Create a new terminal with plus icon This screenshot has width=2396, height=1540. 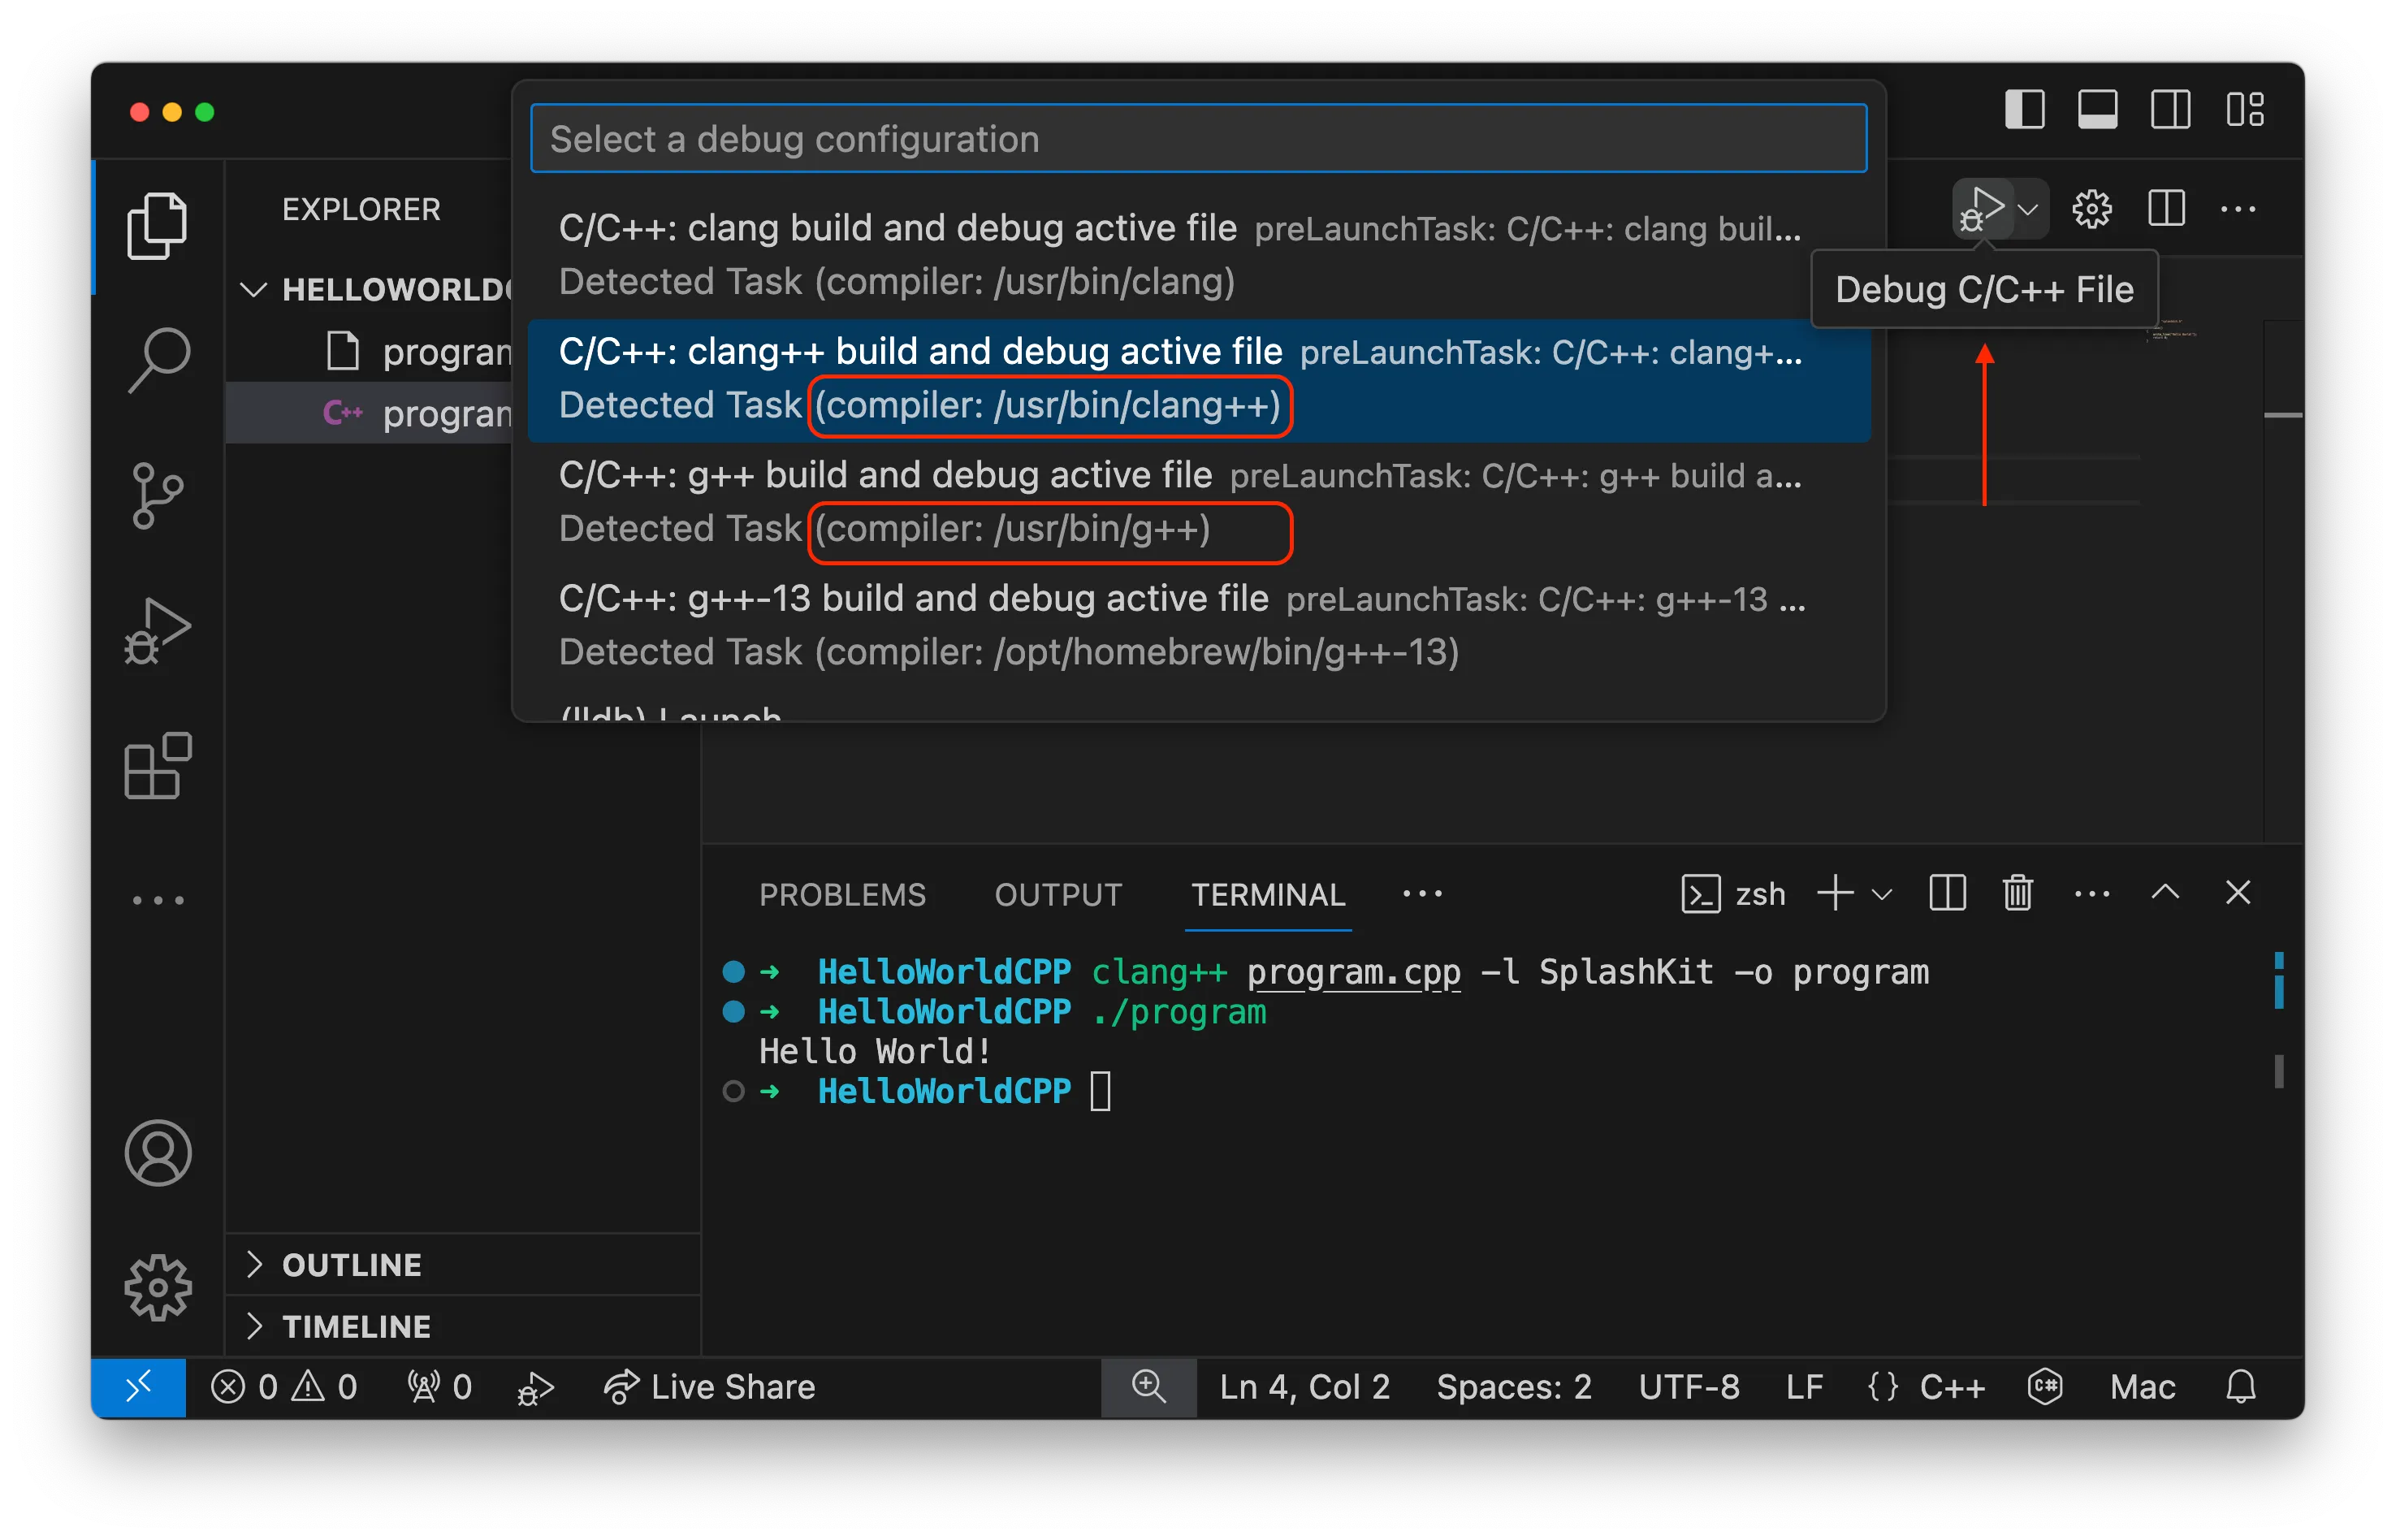(1834, 892)
